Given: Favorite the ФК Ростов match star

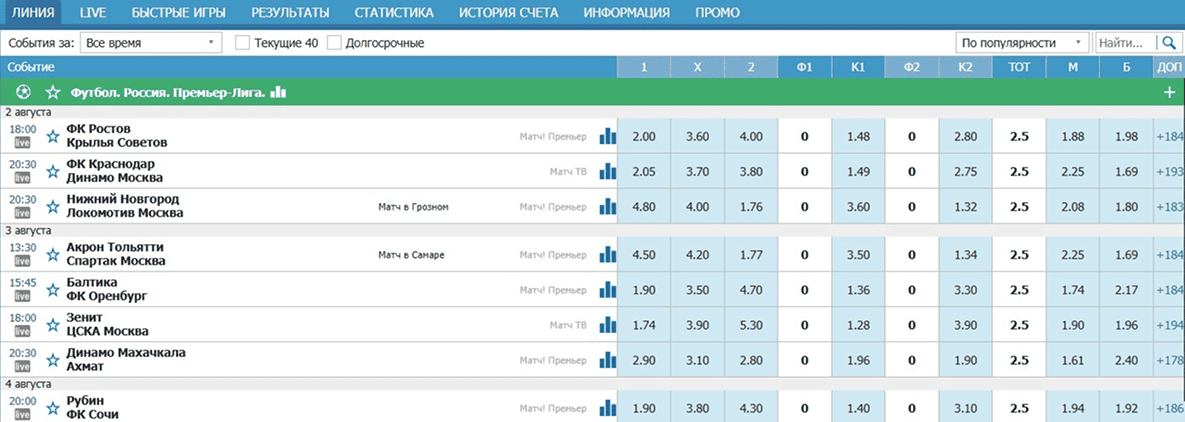Looking at the screenshot, I should (53, 136).
